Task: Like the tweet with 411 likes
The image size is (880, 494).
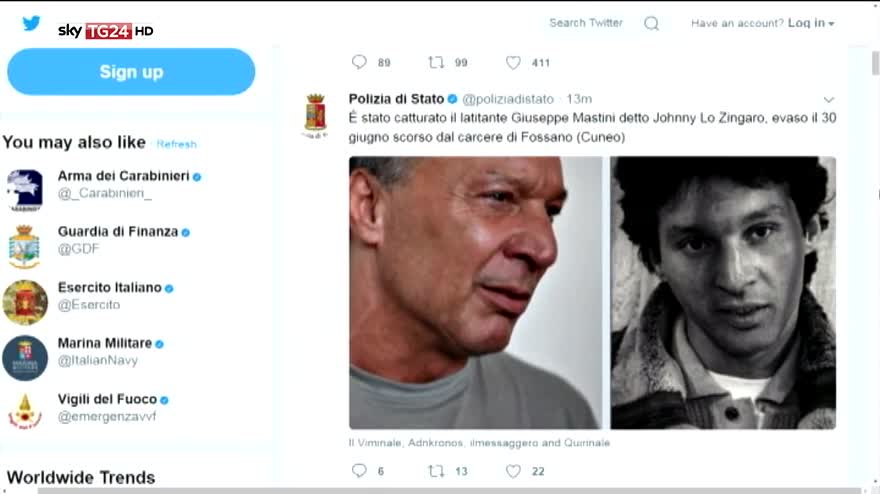Action: tap(513, 62)
